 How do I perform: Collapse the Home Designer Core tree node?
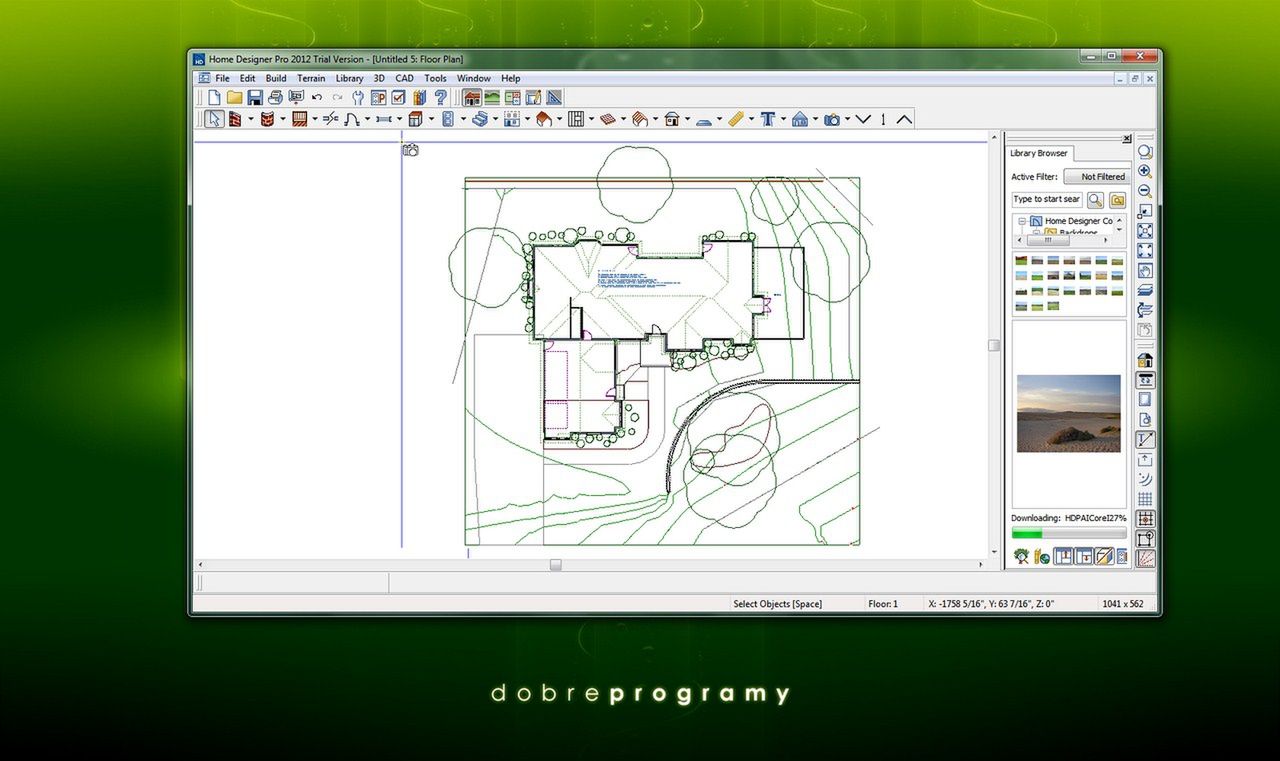[x=1022, y=221]
